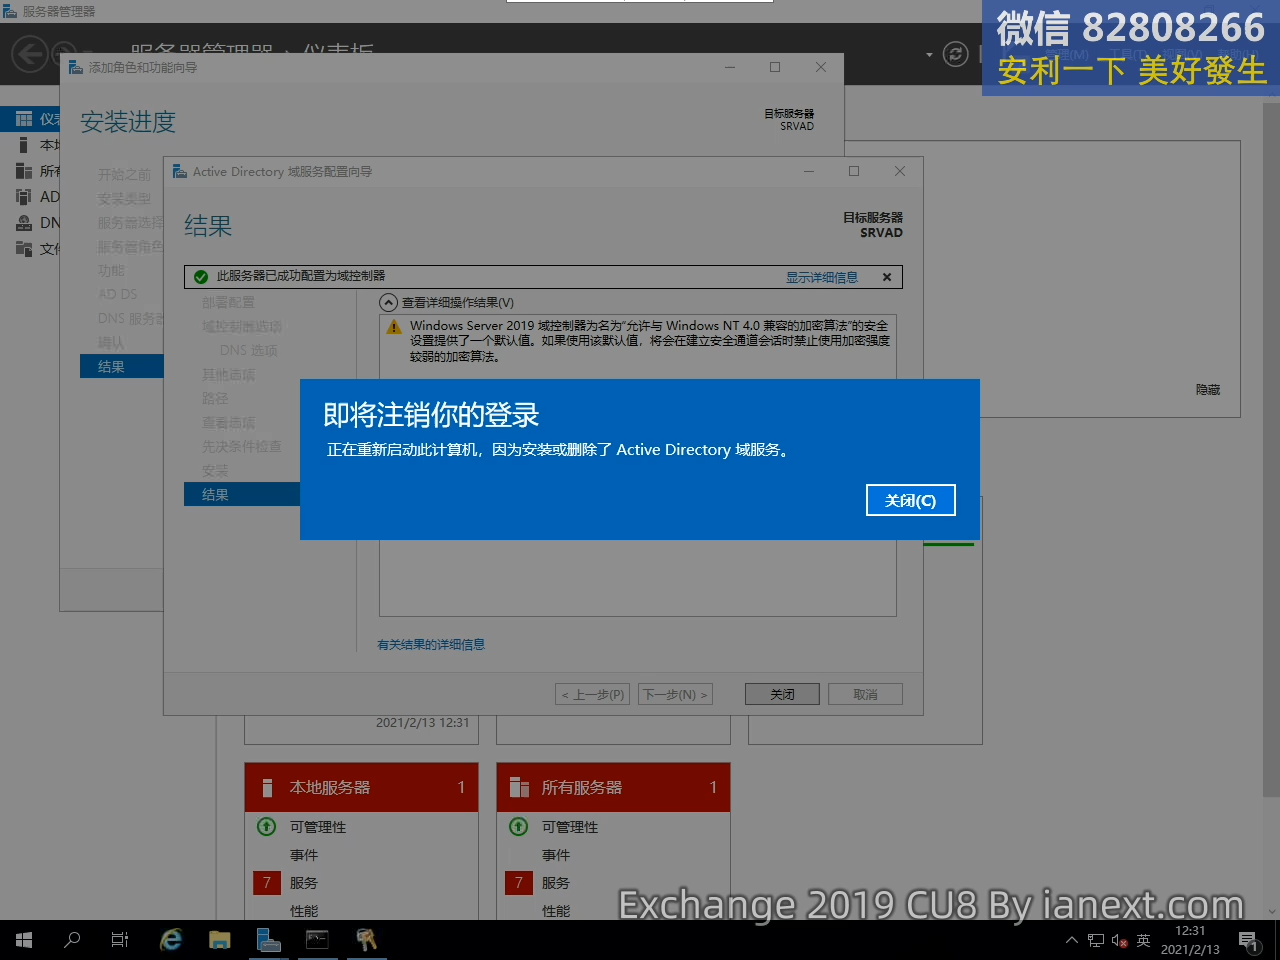Open the Windows Start menu

[24, 940]
